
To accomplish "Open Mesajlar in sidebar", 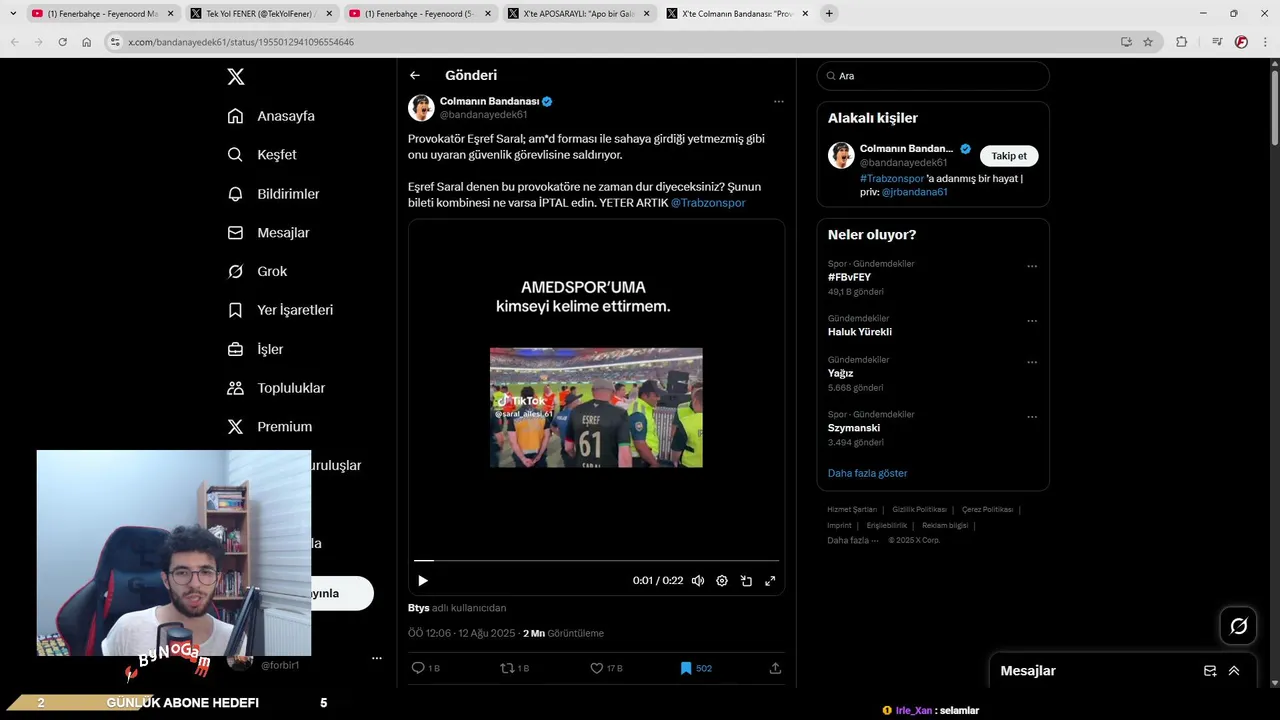I will click(x=268, y=233).
